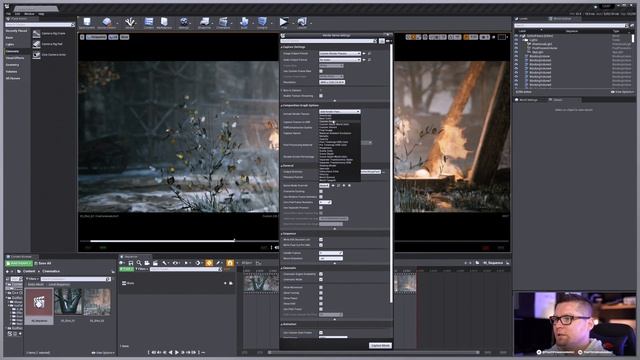Image resolution: width=640 pixels, height=360 pixels.
Task: Click the Launch toolbar icon
Action: pyautogui.click(x=302, y=22)
